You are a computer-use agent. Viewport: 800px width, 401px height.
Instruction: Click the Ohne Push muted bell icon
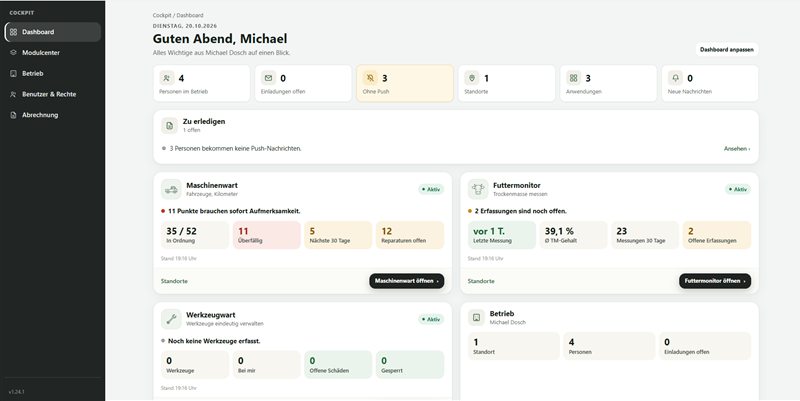[370, 78]
